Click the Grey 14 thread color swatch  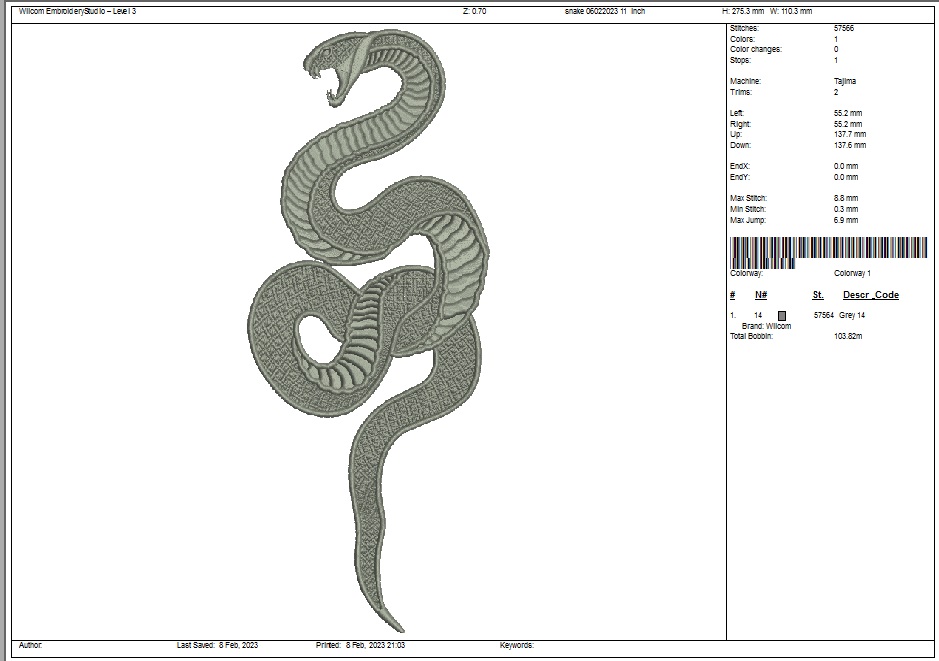coord(782,315)
